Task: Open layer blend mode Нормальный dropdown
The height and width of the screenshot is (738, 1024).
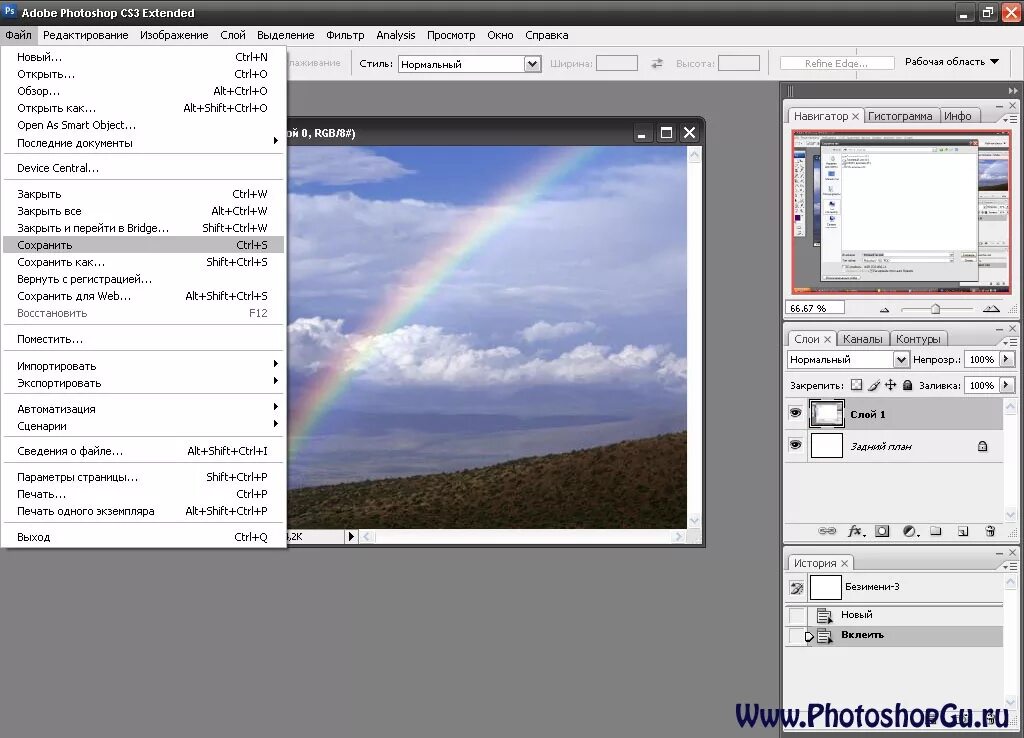Action: [x=901, y=359]
